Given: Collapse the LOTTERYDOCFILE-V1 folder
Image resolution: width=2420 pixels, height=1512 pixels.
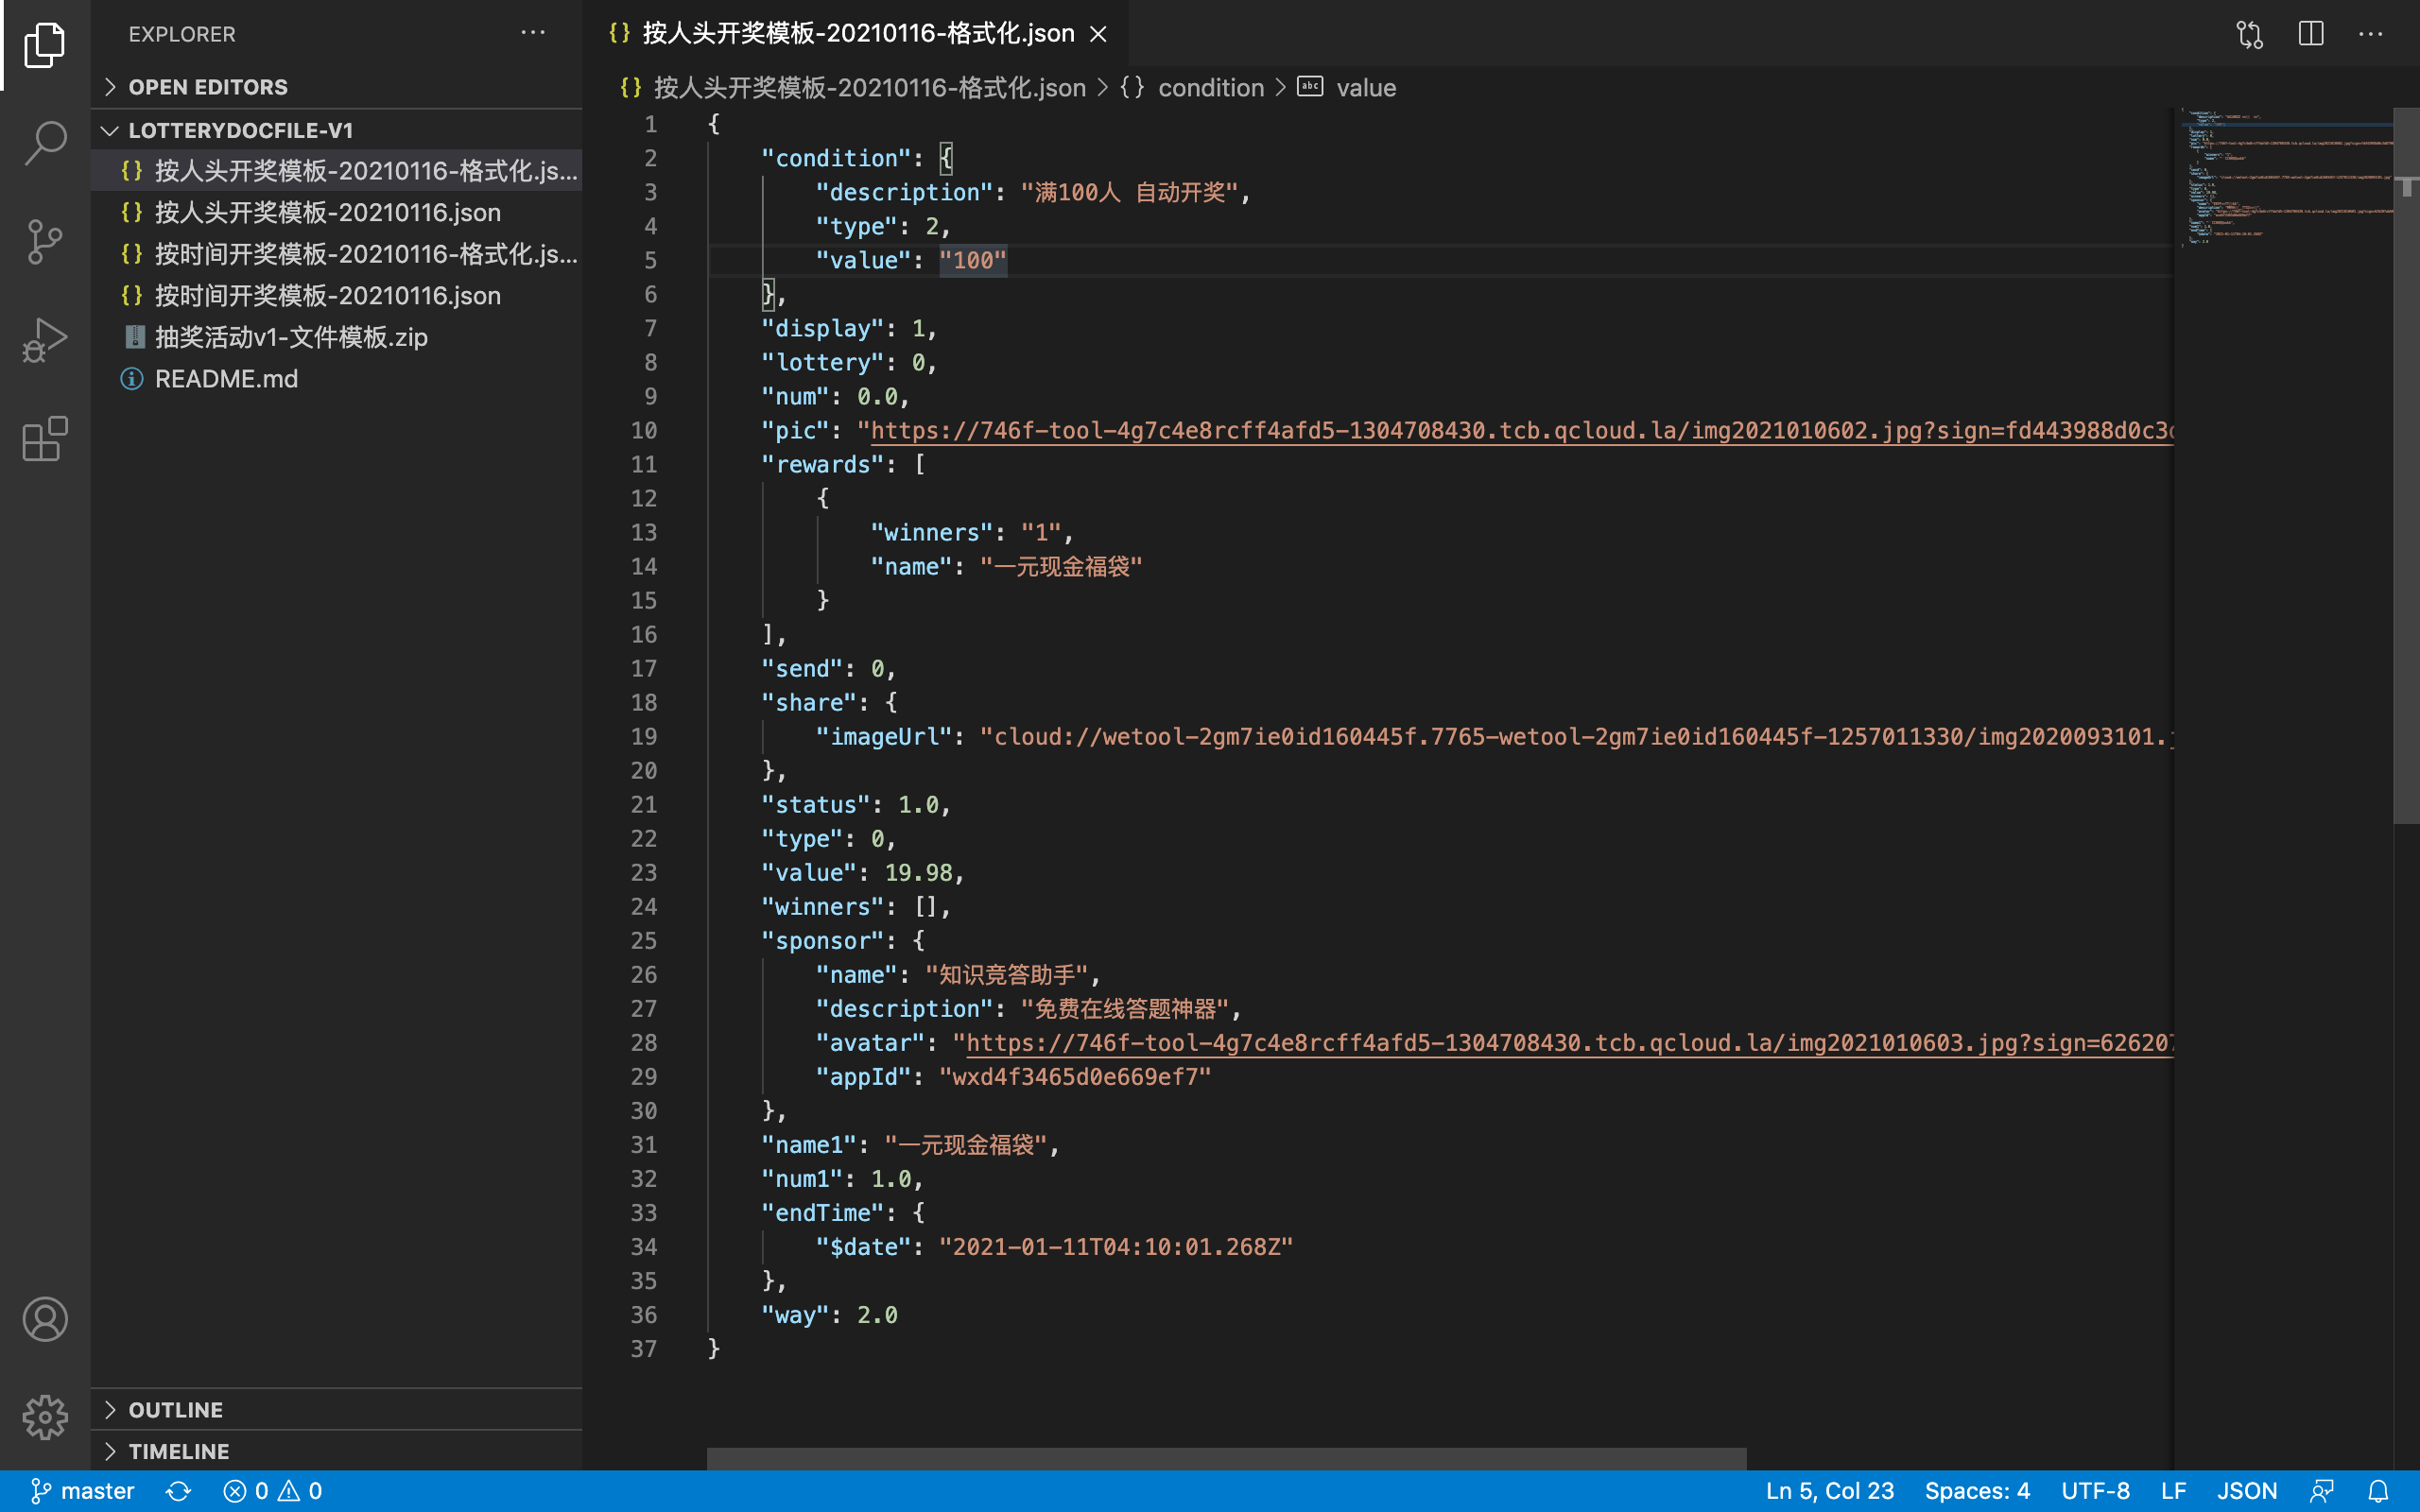Looking at the screenshot, I should [x=240, y=130].
